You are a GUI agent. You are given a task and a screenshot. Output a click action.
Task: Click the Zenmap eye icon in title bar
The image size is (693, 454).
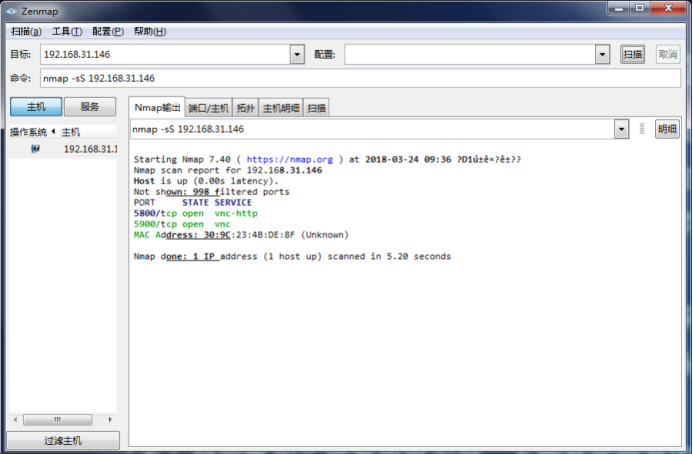point(11,11)
